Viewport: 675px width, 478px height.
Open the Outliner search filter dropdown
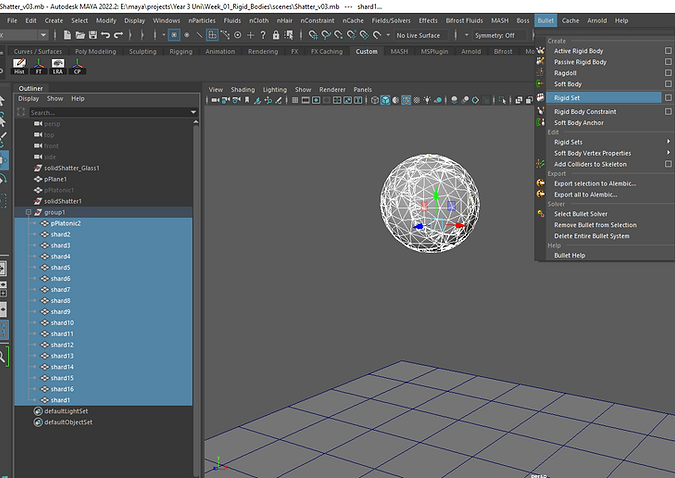[x=193, y=112]
